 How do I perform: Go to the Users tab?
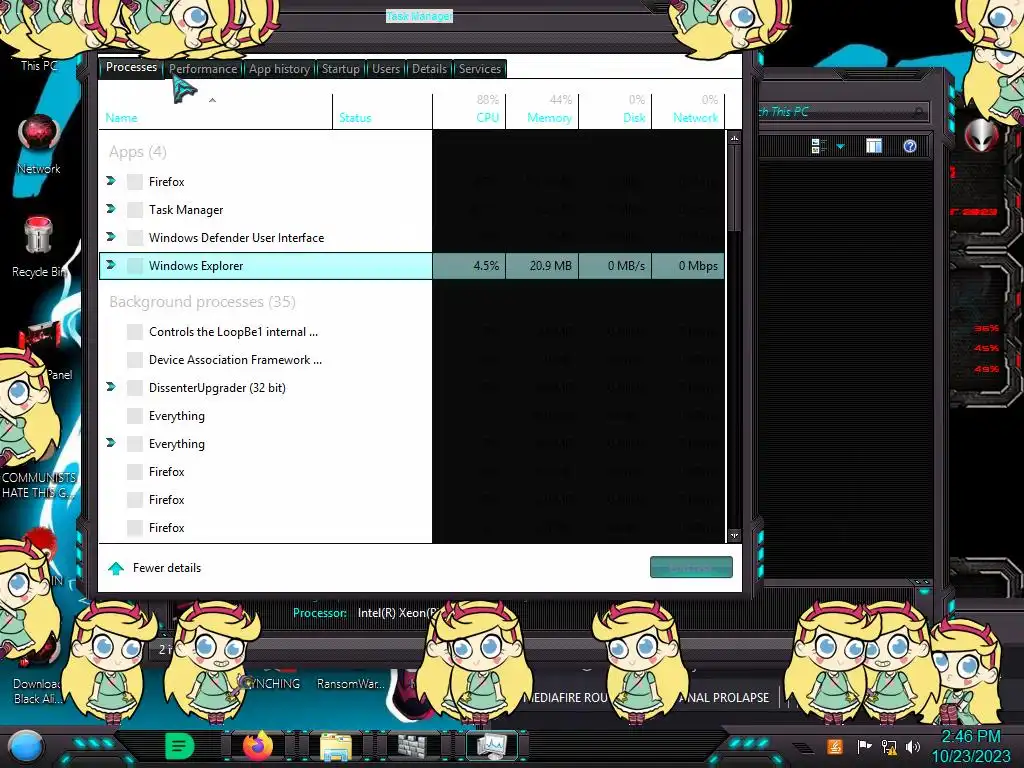click(385, 69)
